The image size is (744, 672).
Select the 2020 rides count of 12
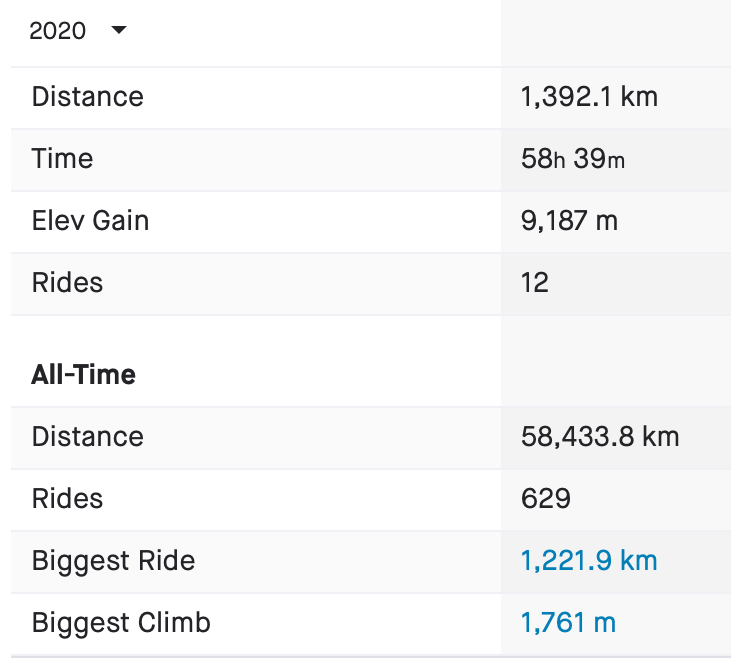(535, 283)
